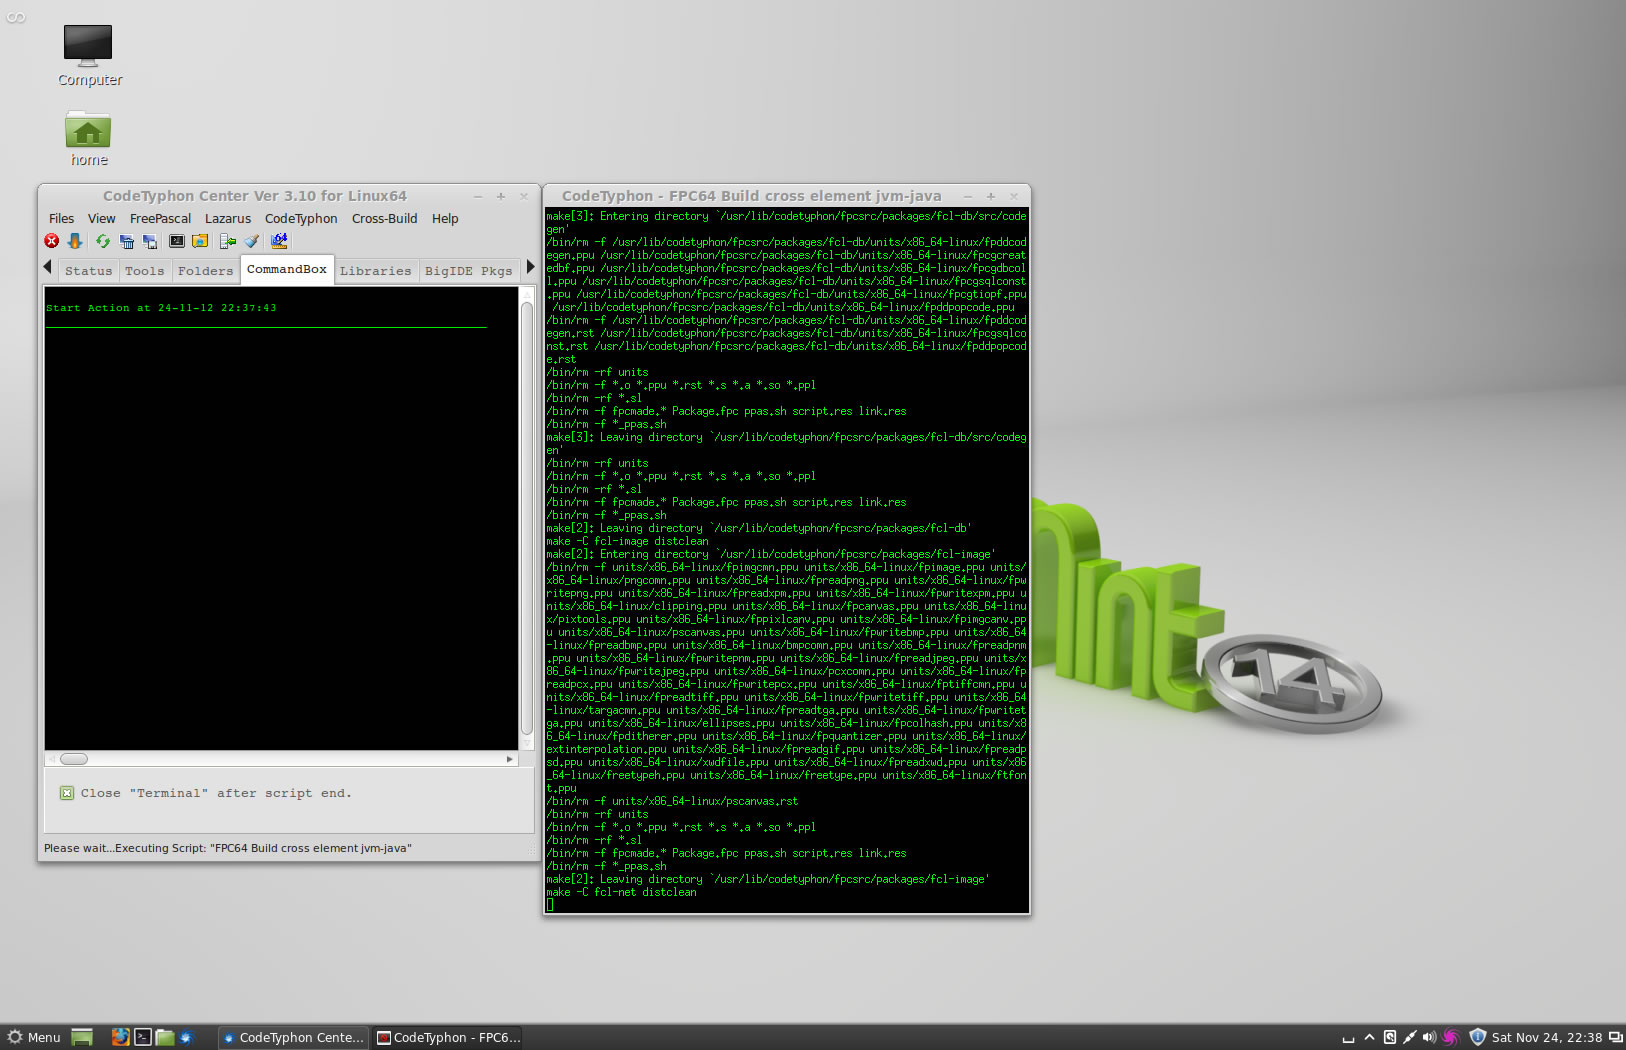The height and width of the screenshot is (1050, 1626).
Task: Open the Help menu
Action: click(x=445, y=219)
